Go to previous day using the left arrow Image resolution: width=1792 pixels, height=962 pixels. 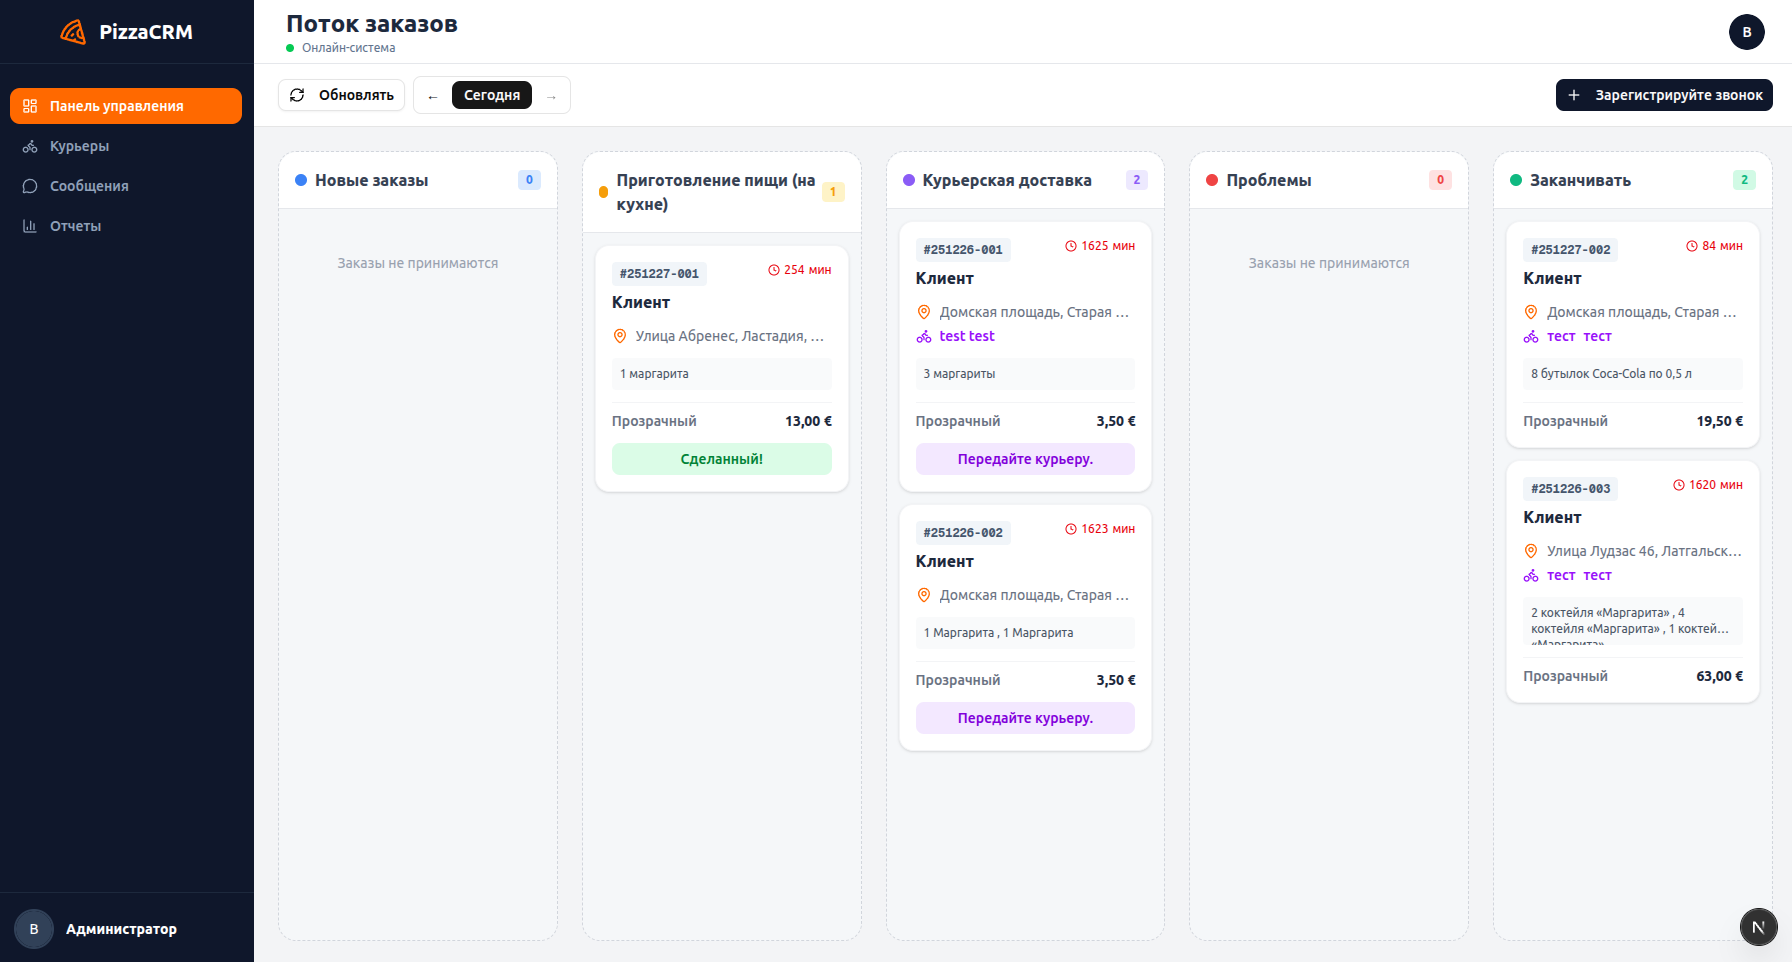[433, 95]
